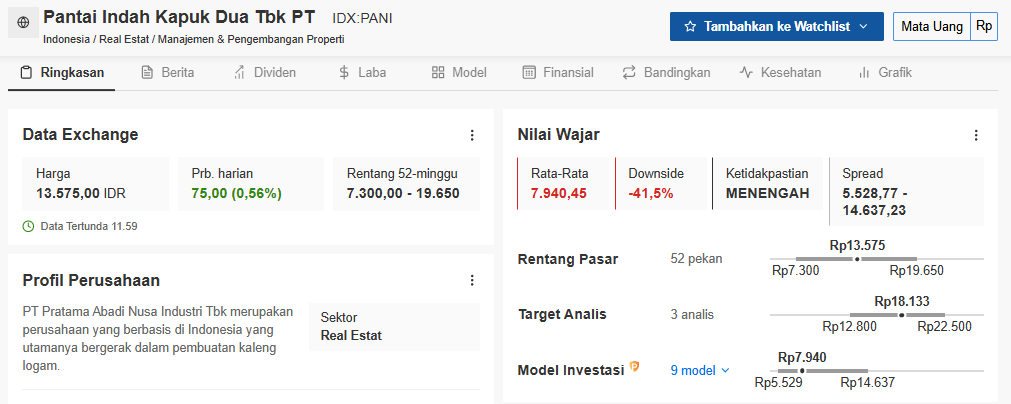Viewport: 1011px width, 404px height.
Task: Click the Downside value -41,5%
Action: point(651,193)
